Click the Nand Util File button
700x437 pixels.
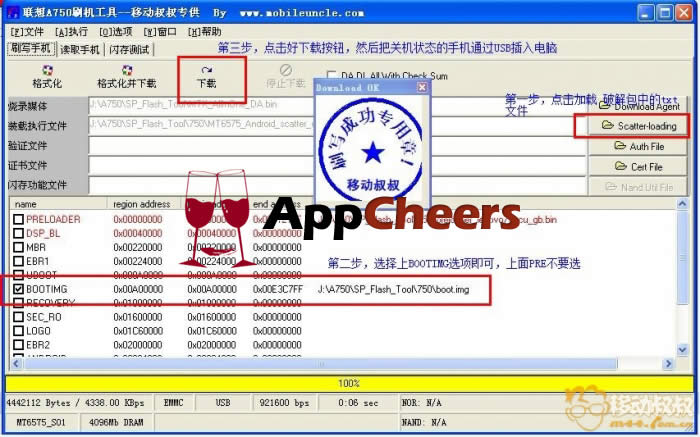click(x=638, y=187)
